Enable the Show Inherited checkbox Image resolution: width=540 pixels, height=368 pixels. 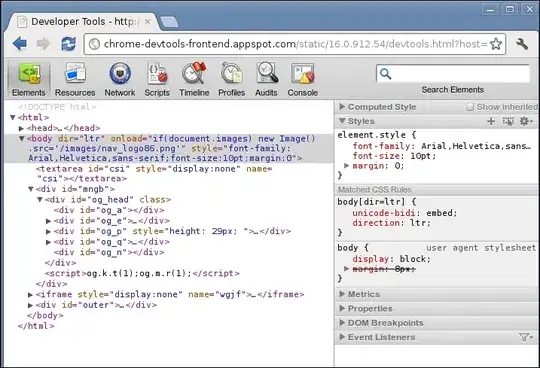(470, 107)
